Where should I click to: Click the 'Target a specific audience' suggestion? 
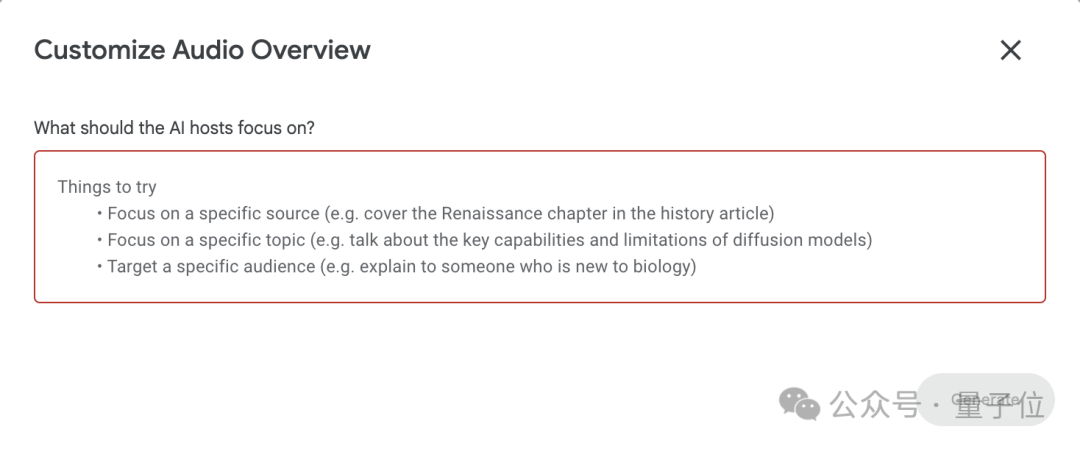pyautogui.click(x=211, y=267)
